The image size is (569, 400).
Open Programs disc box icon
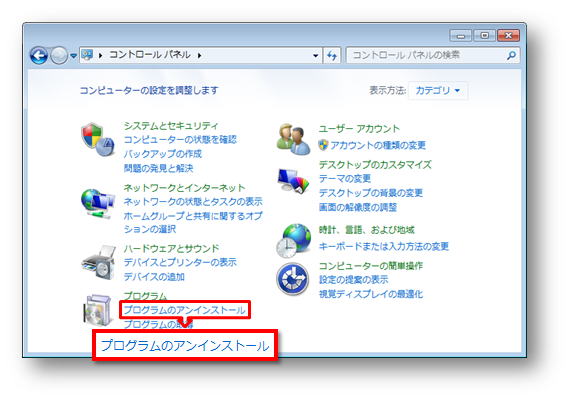[98, 310]
